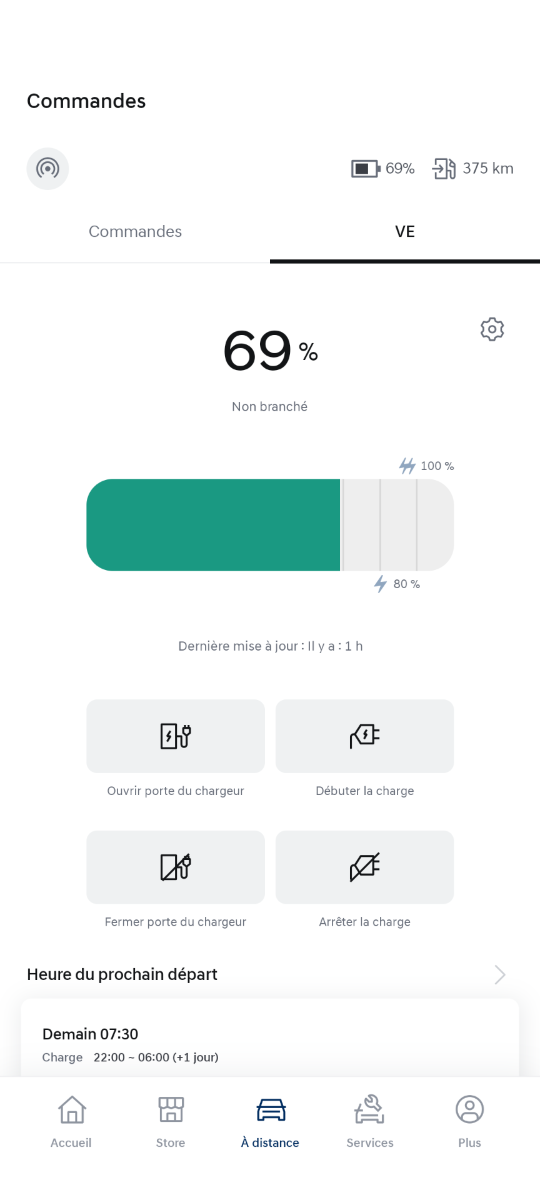Close the charger door
The height and width of the screenshot is (1200, 540).
(176, 867)
